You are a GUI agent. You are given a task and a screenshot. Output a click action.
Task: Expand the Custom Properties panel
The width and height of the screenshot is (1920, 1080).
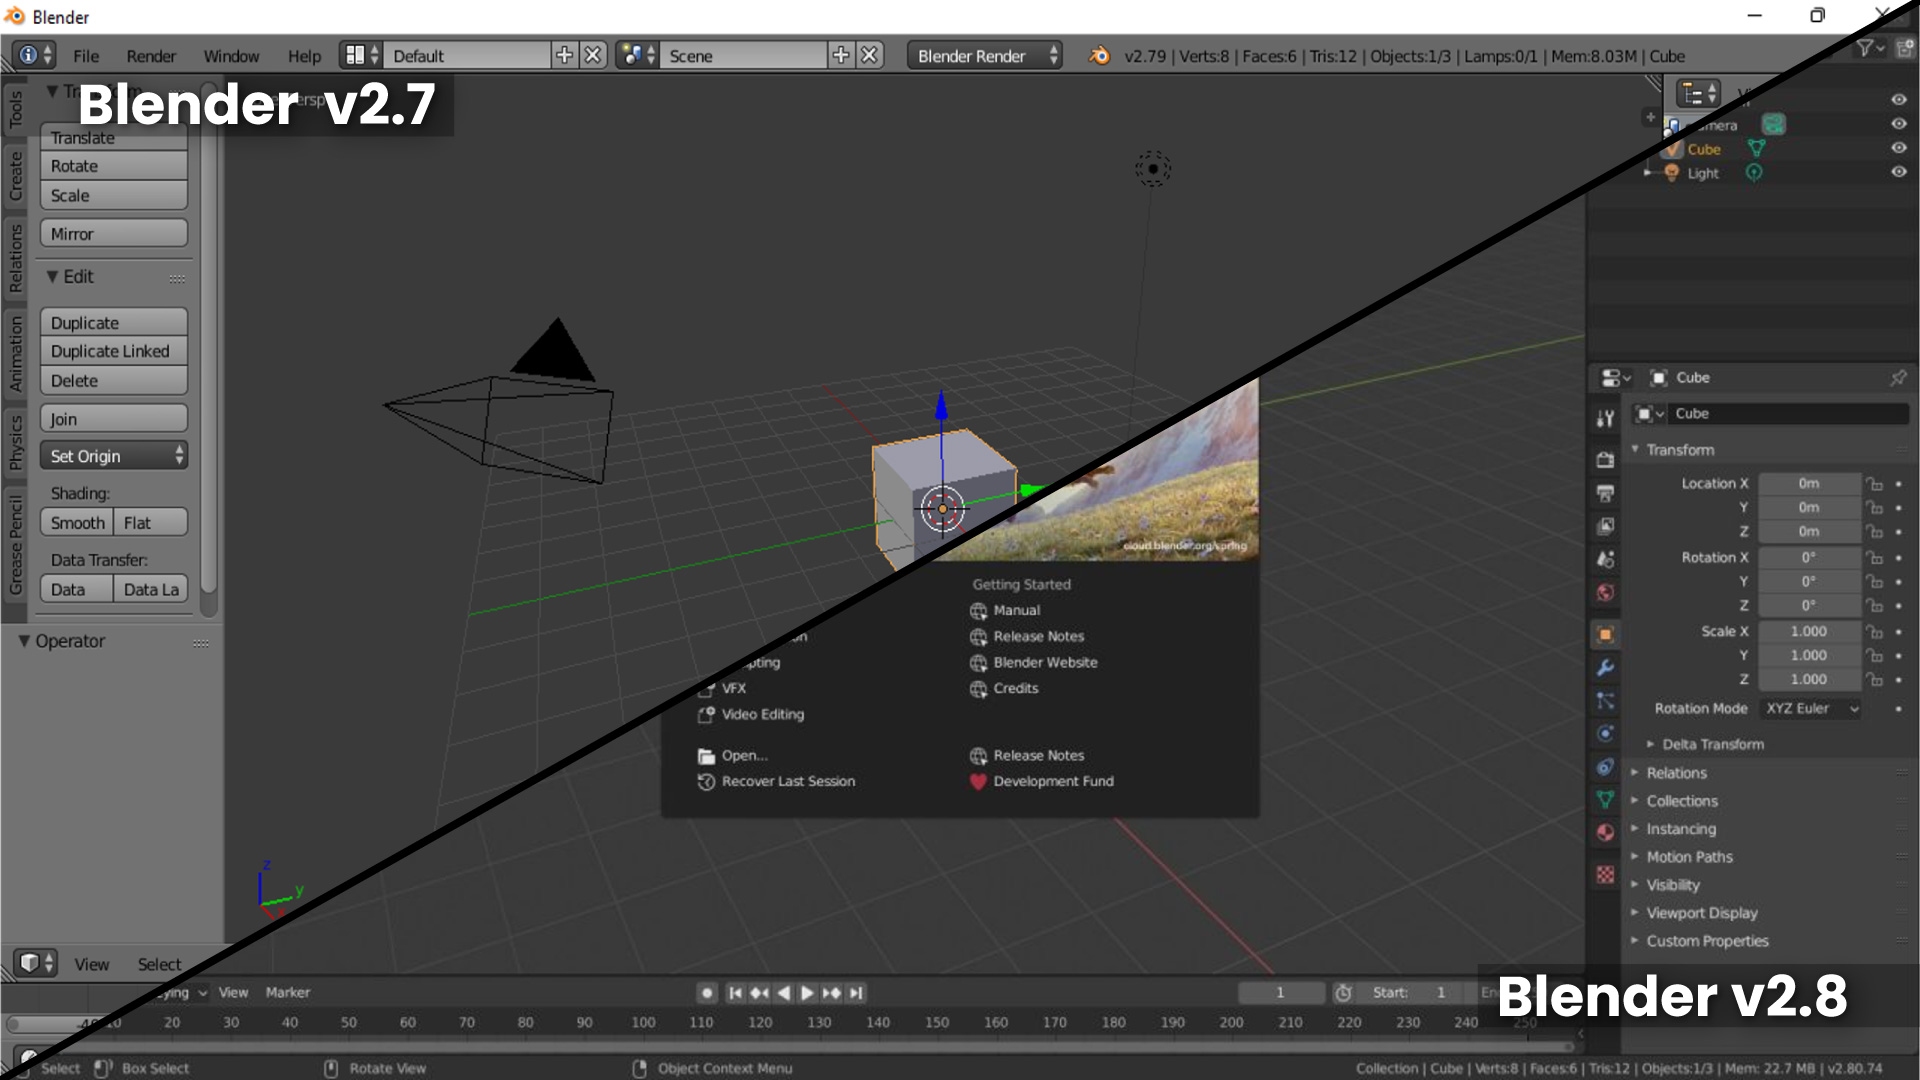pyautogui.click(x=1700, y=941)
